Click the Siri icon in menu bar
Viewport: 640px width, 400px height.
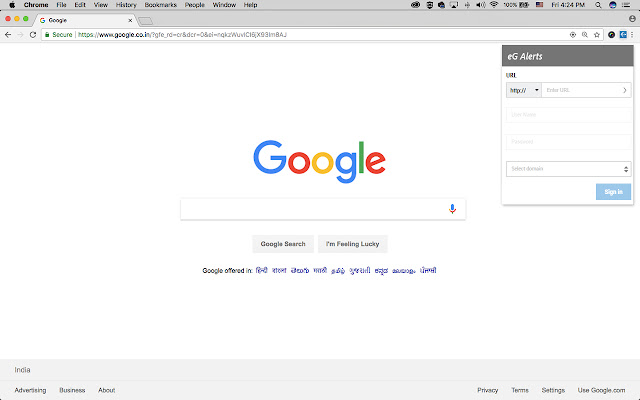click(x=613, y=5)
